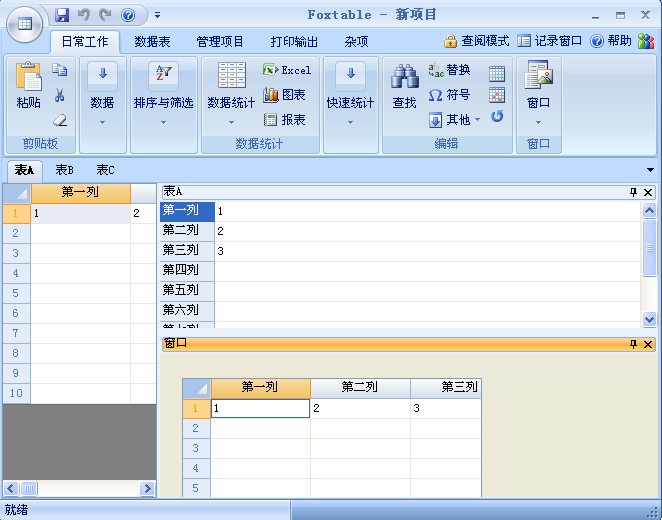Screen dimensions: 662x520
Task: Click the 图表 chart button
Action: click(x=285, y=95)
